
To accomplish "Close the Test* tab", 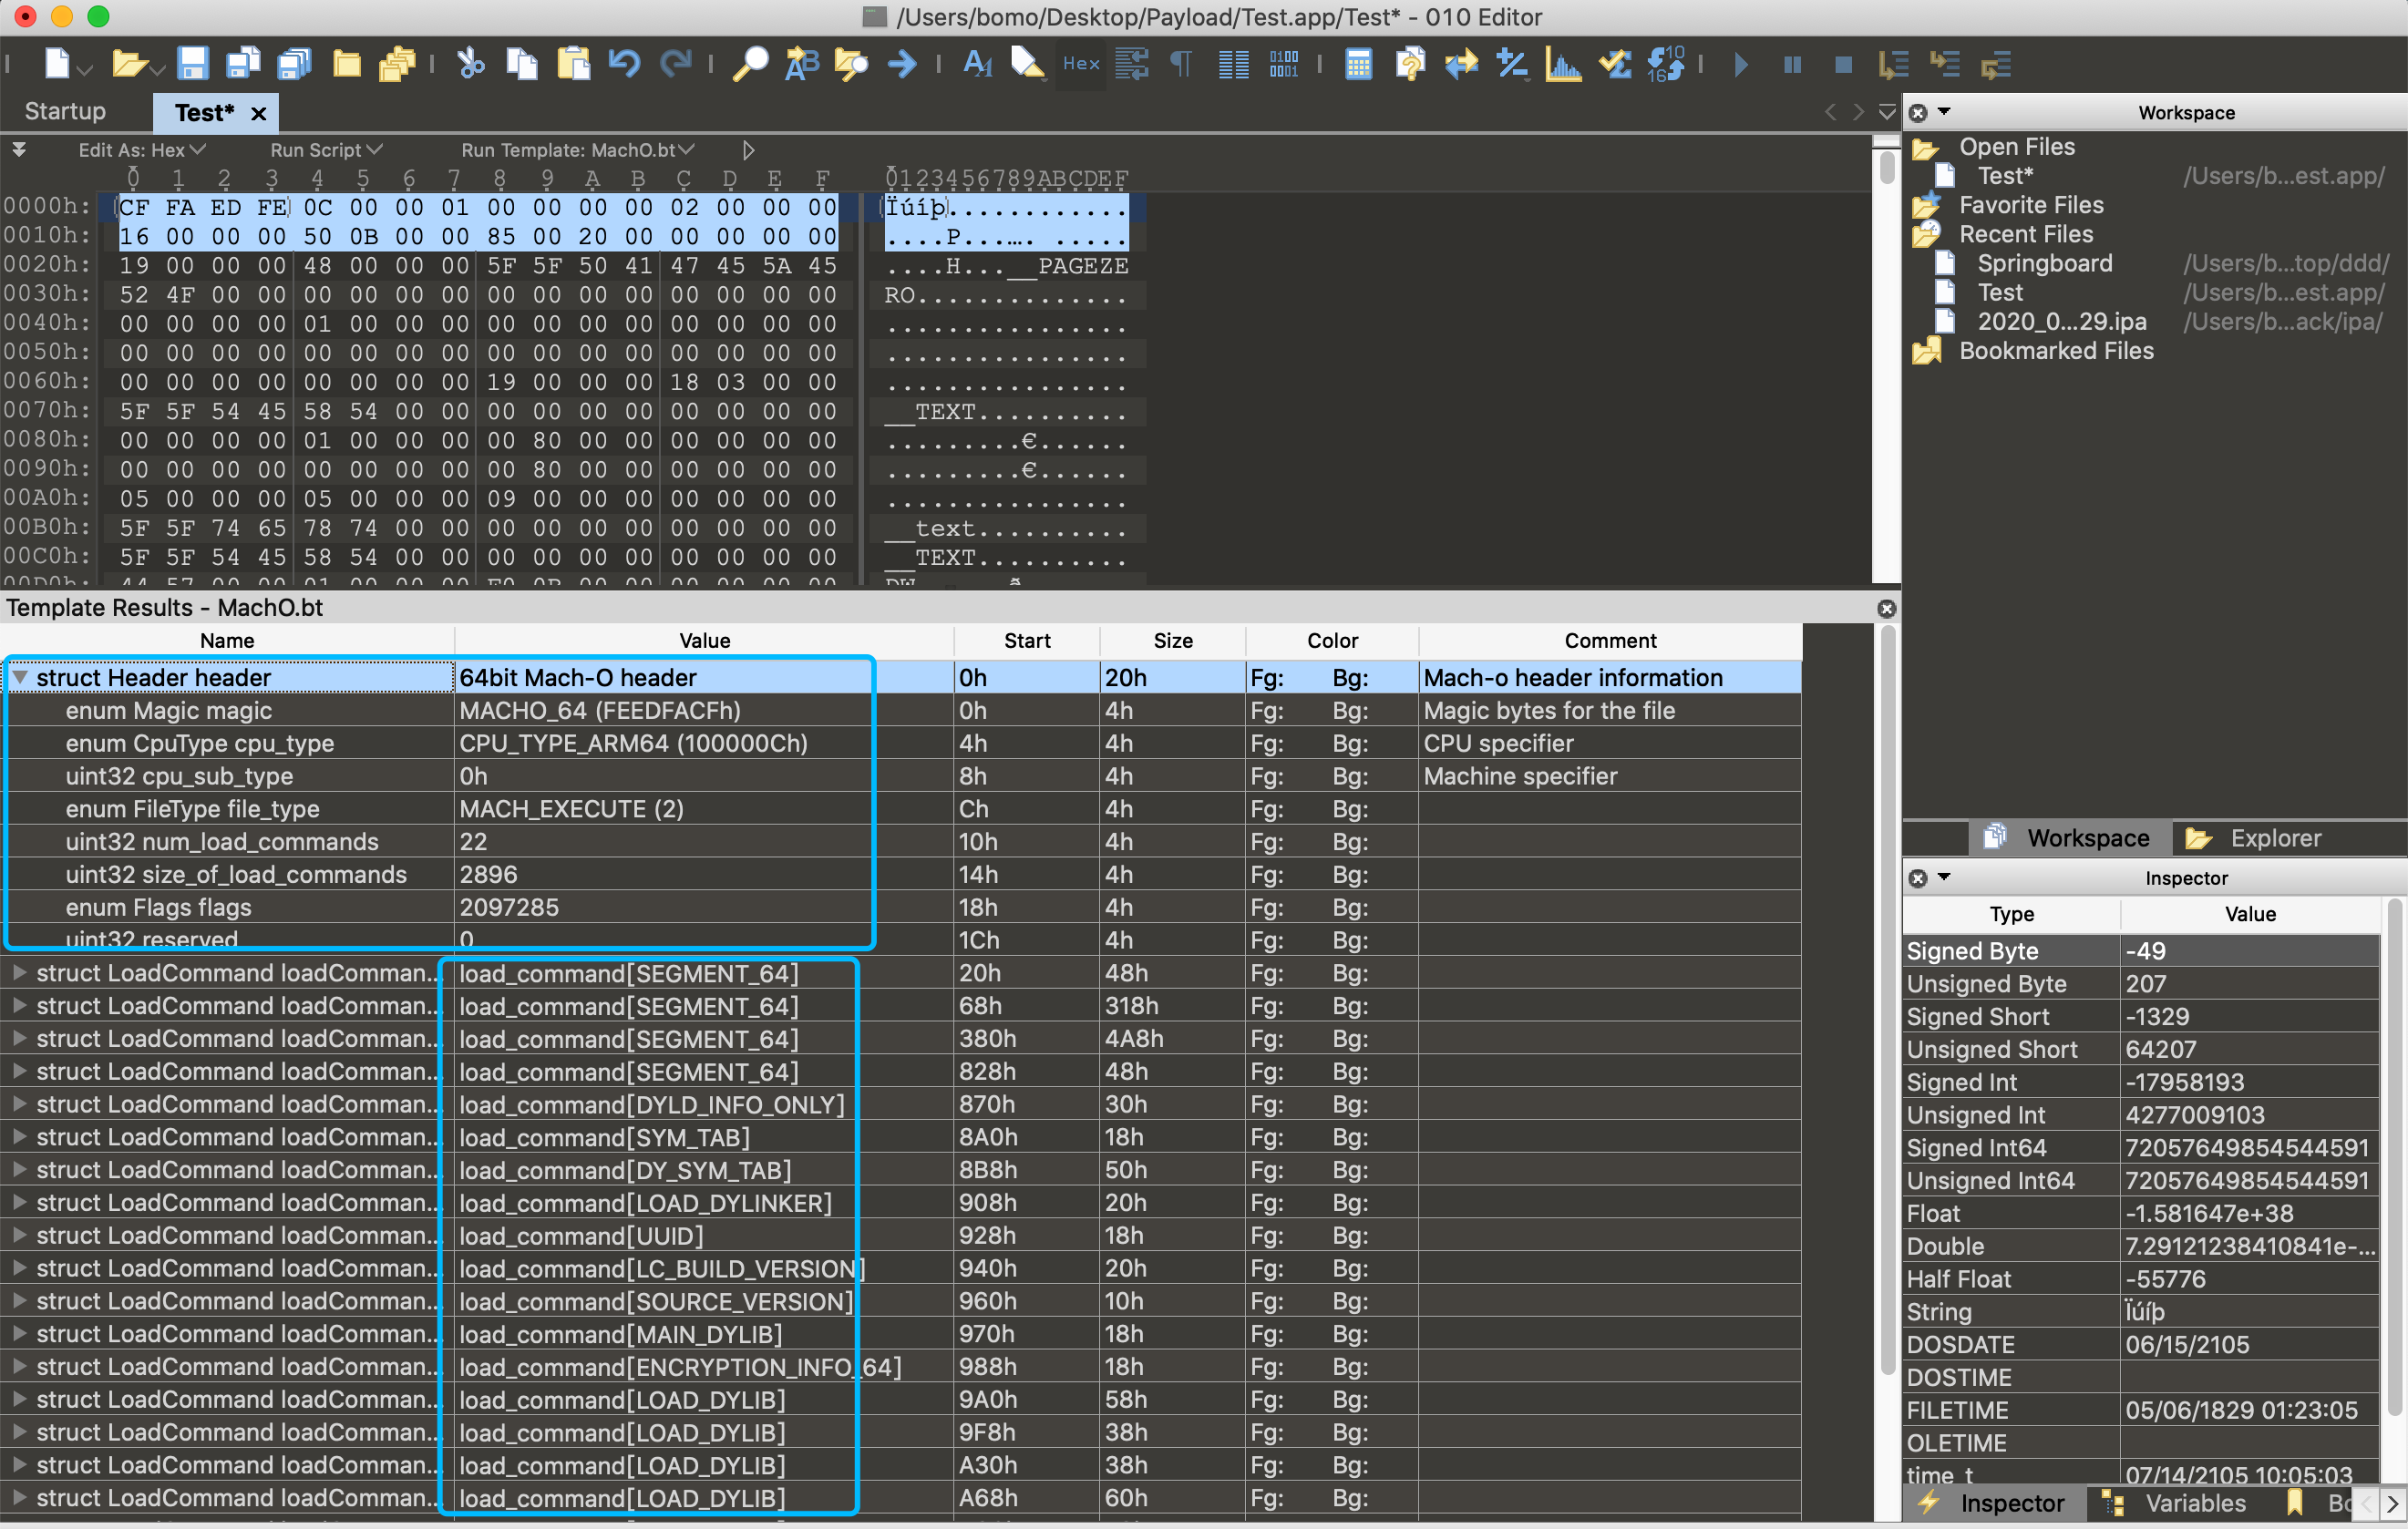I will coord(259,113).
